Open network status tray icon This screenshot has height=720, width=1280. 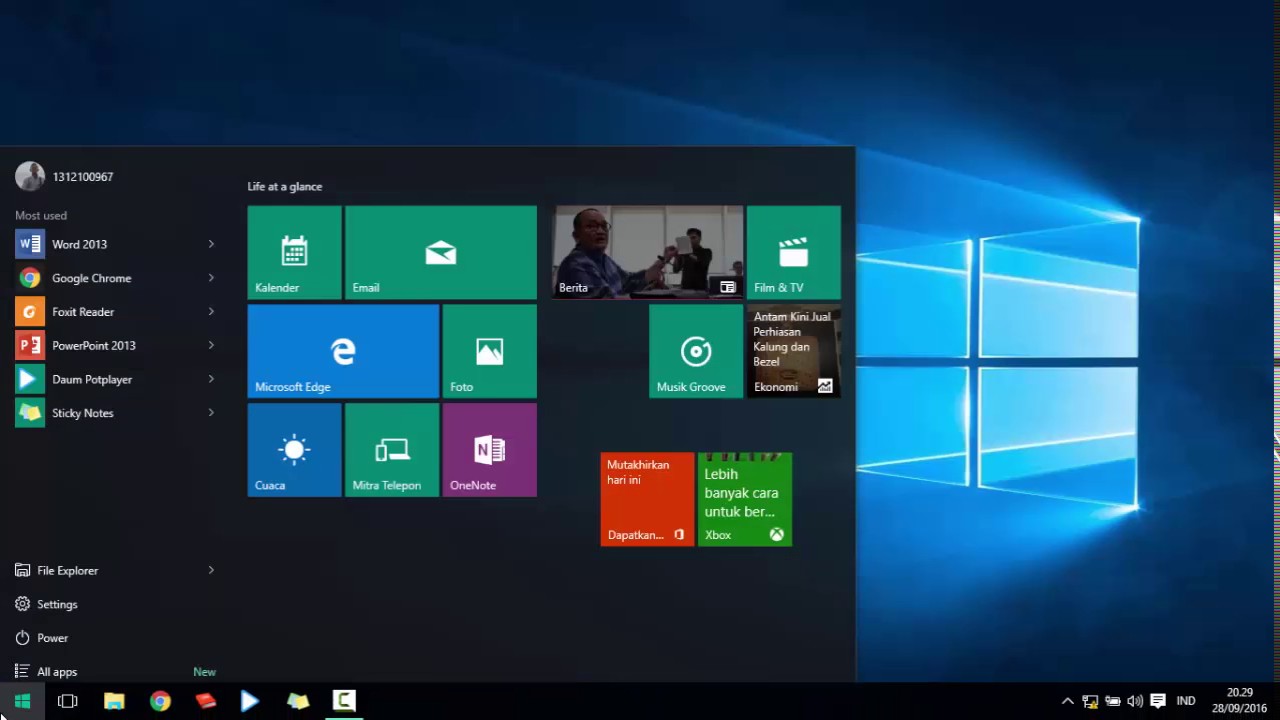[1090, 701]
